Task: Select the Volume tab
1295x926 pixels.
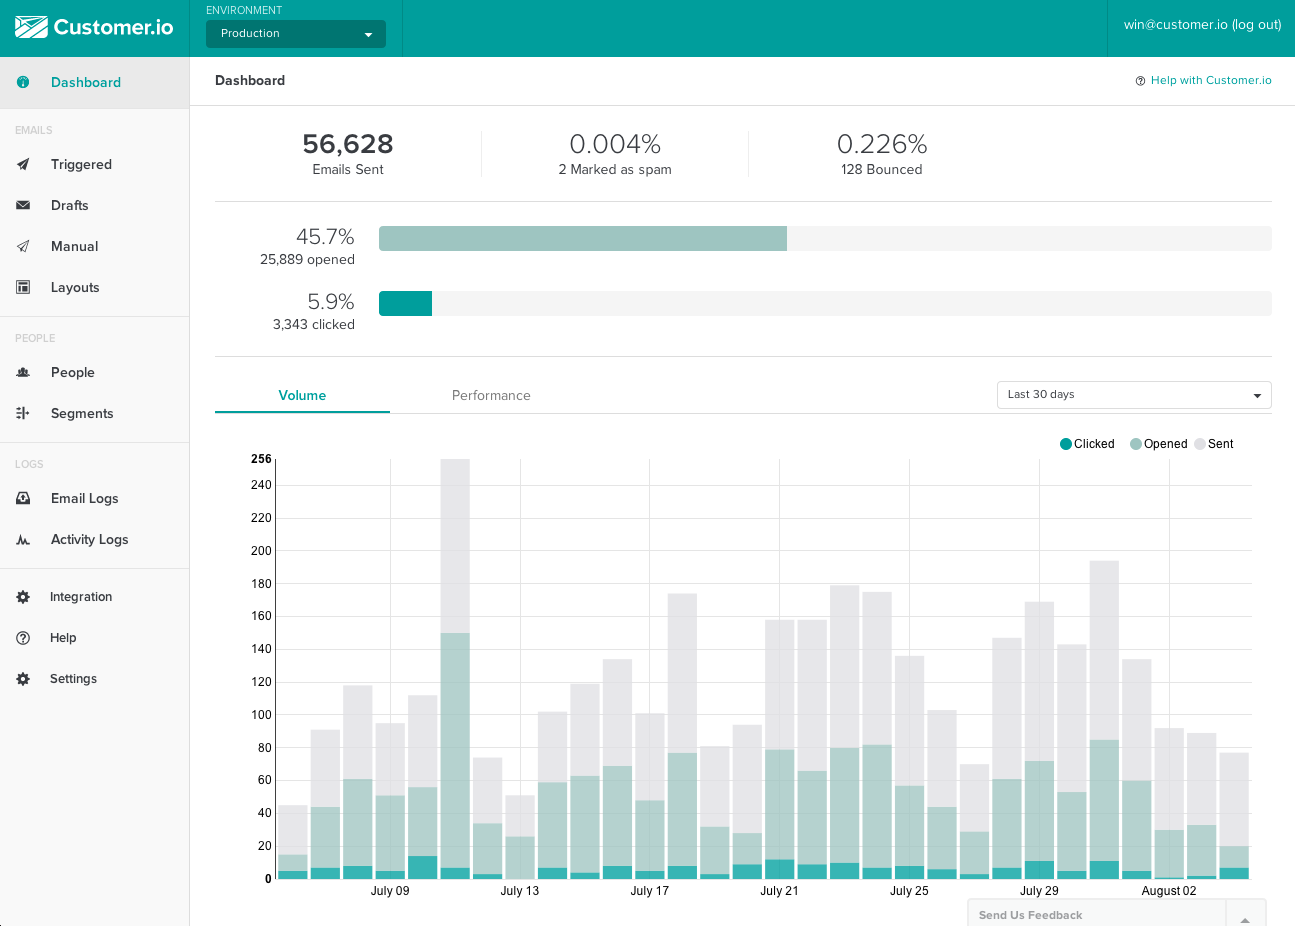Action: coord(302,395)
